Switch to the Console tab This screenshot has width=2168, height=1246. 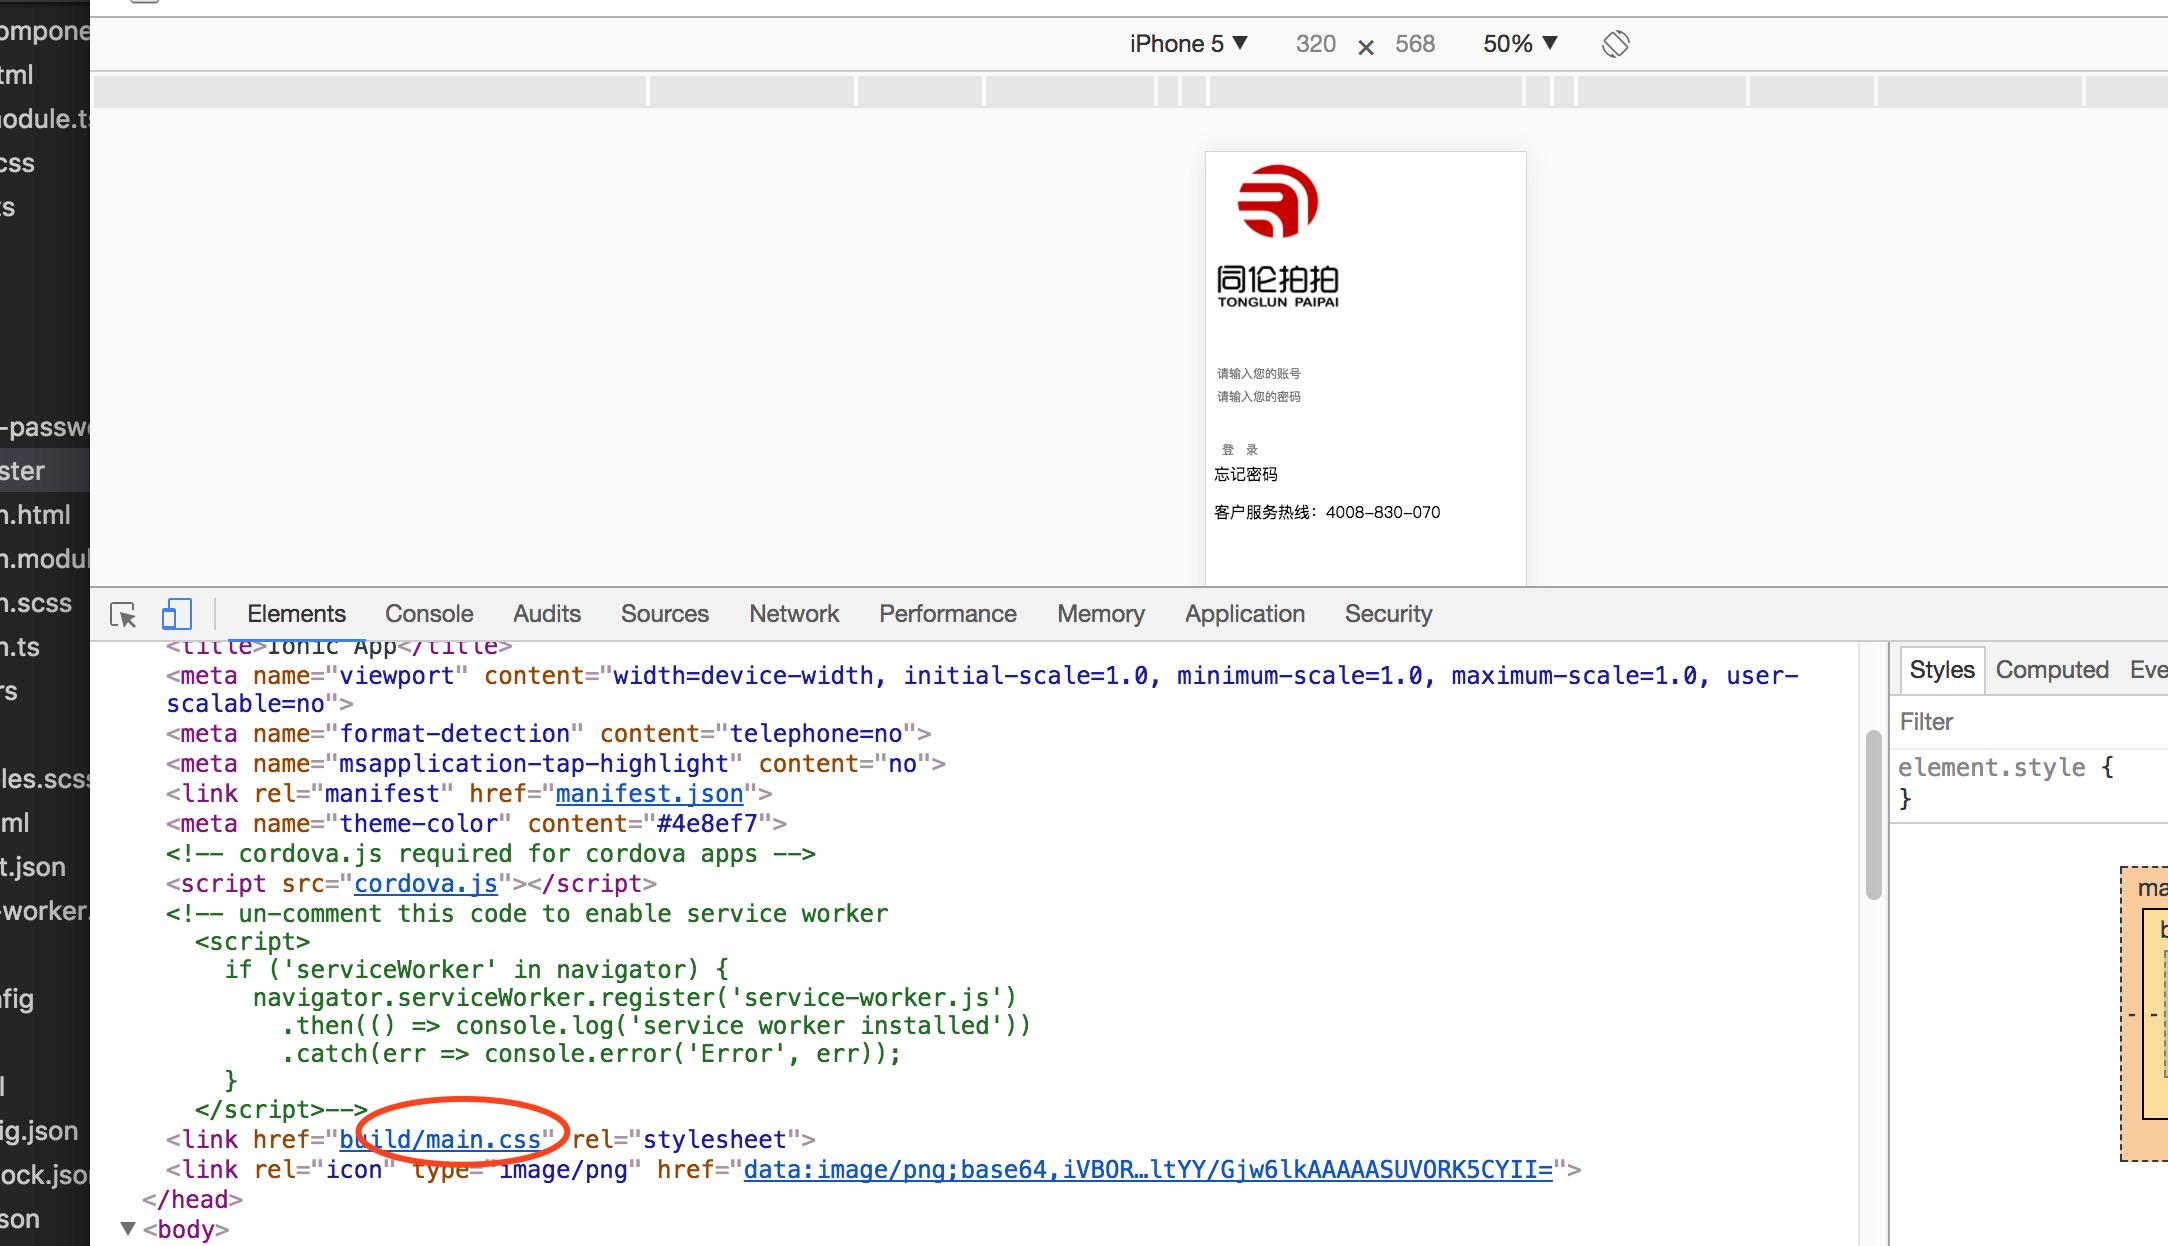tap(429, 614)
